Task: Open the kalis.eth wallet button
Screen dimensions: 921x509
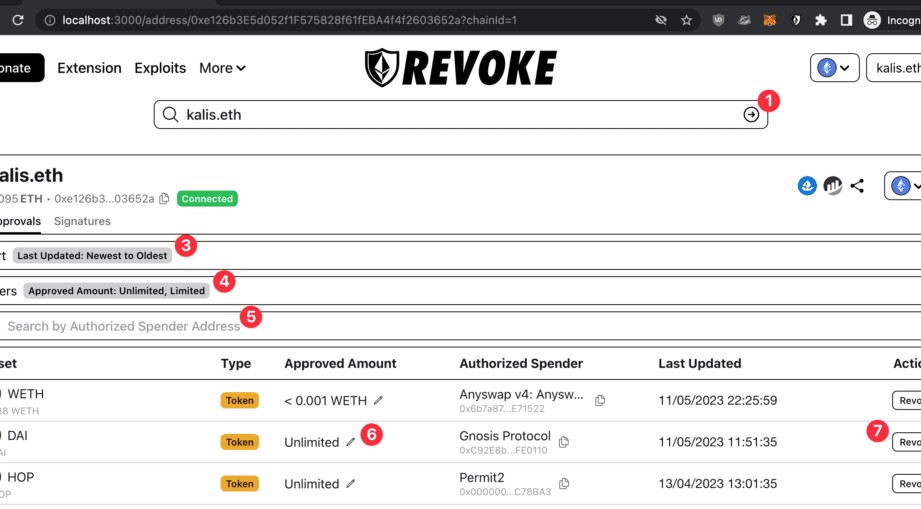Action: click(x=894, y=68)
